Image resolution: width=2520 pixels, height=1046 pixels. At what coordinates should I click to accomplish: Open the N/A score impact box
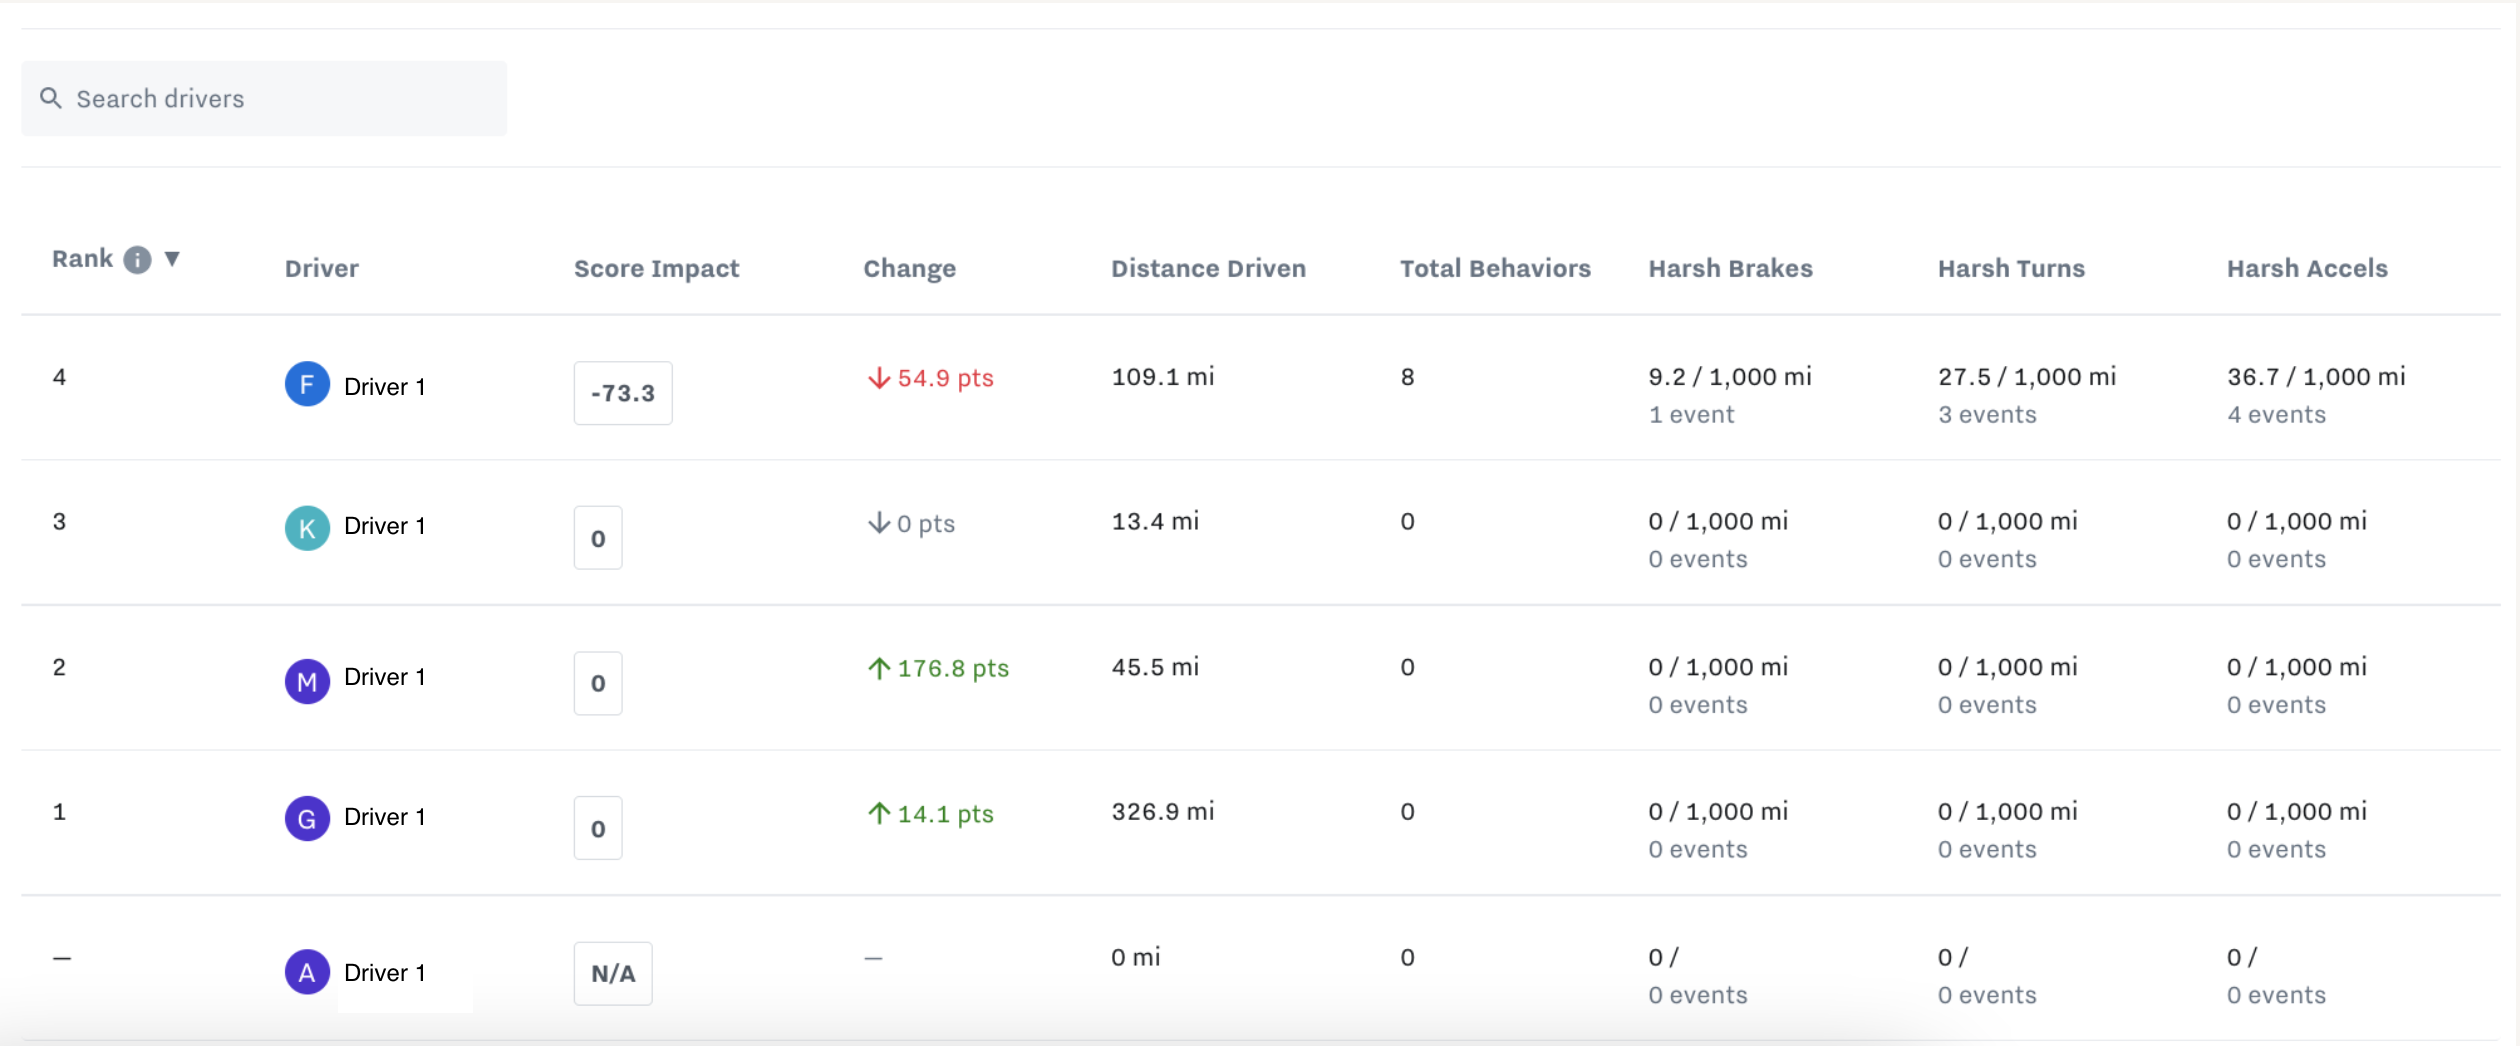coord(612,973)
